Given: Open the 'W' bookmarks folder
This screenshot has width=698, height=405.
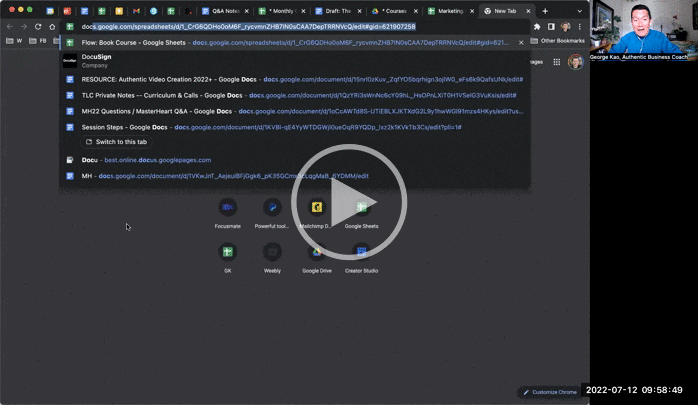Looking at the screenshot, I should pyautogui.click(x=14, y=41).
